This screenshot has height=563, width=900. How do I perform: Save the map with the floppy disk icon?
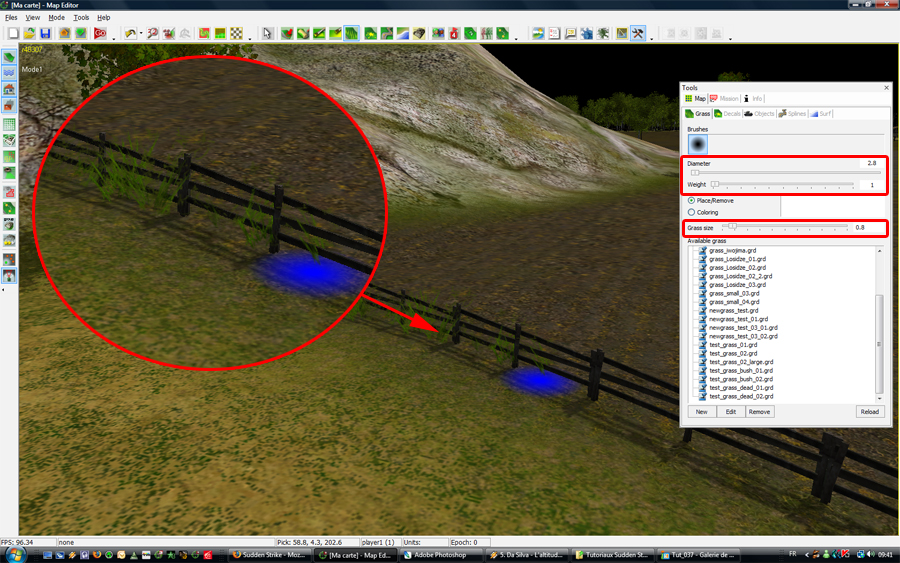pyautogui.click(x=45, y=33)
